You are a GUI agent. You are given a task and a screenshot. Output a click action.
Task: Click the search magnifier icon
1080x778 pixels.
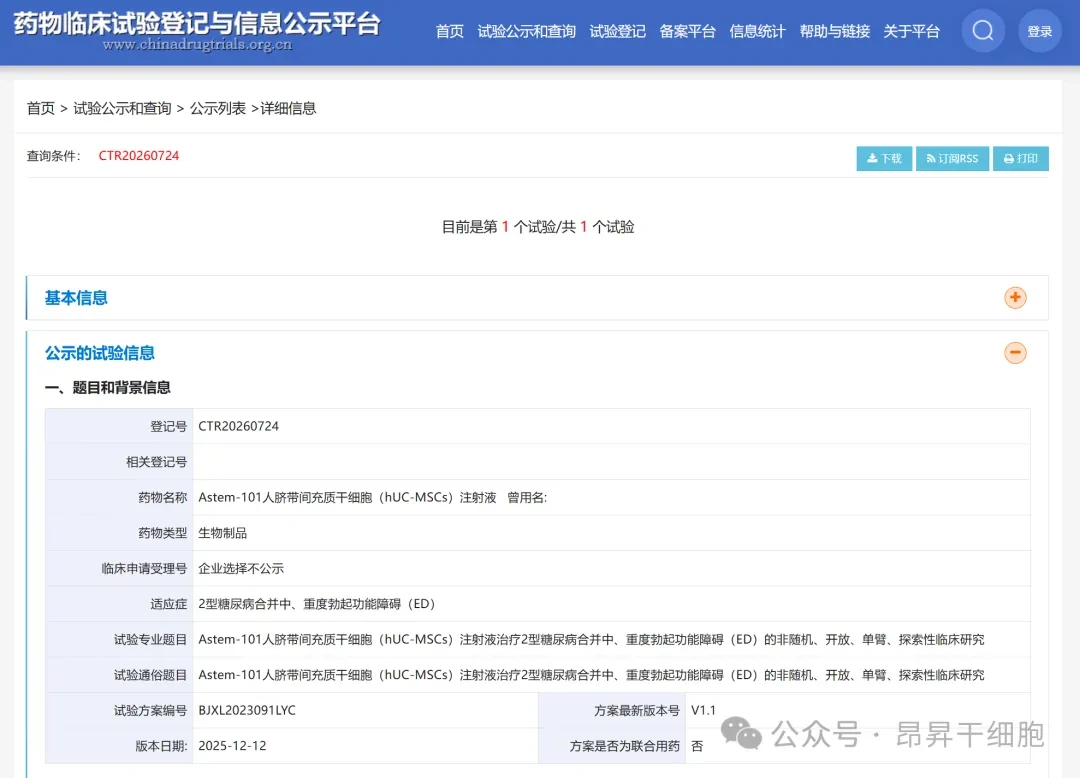[x=983, y=31]
